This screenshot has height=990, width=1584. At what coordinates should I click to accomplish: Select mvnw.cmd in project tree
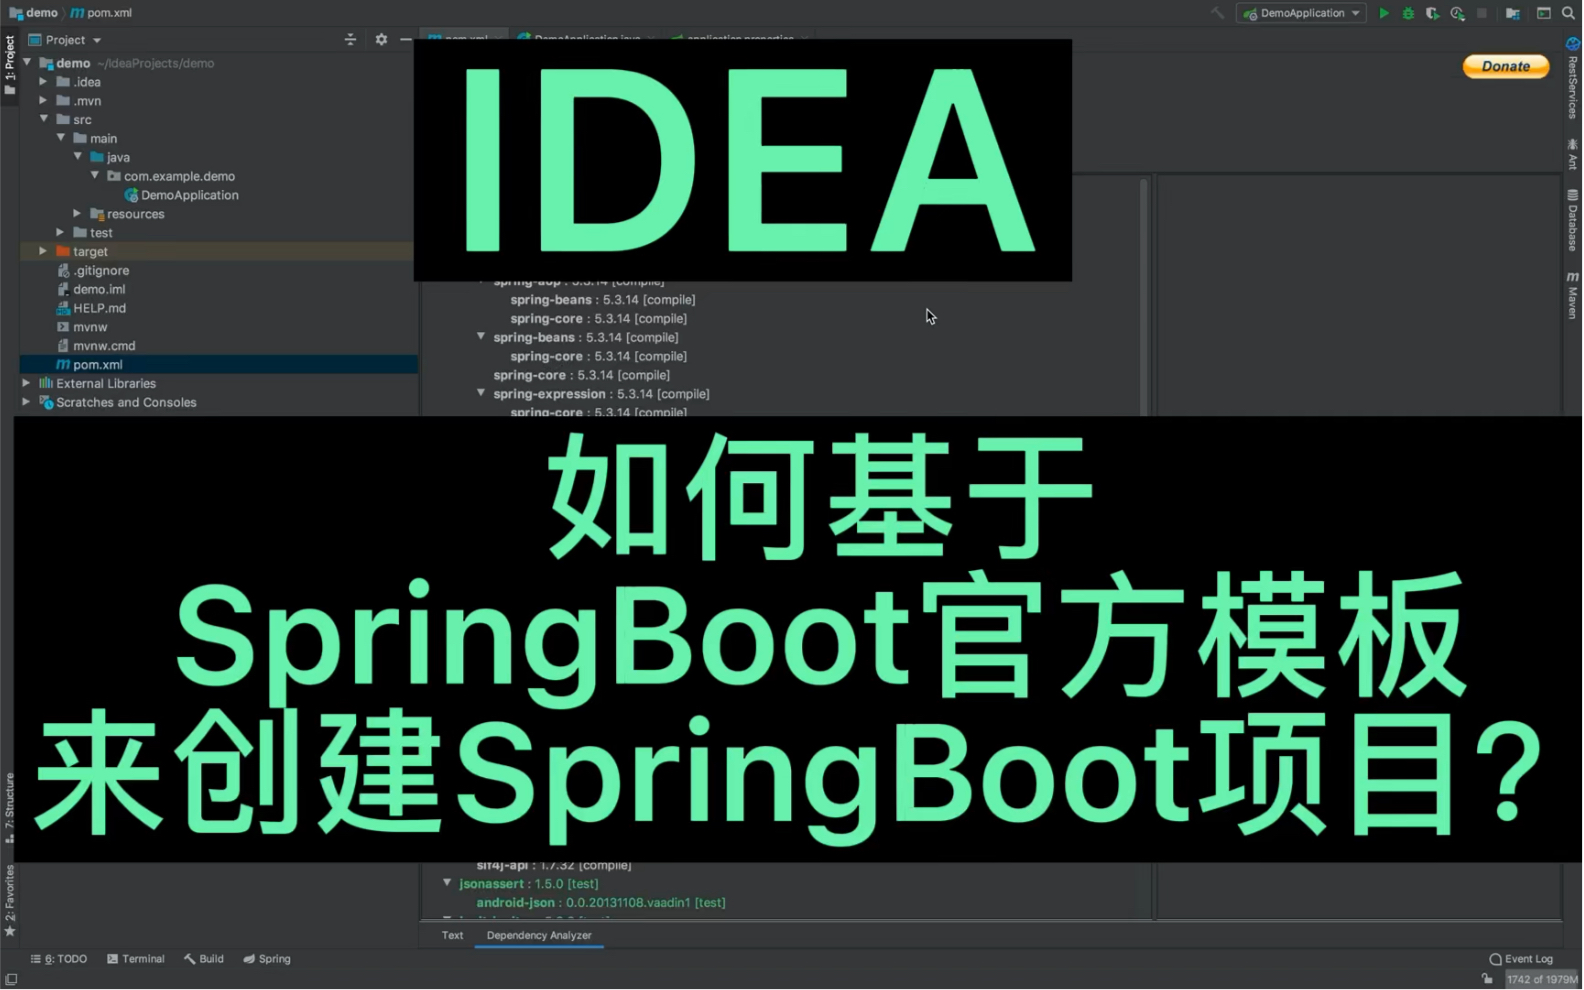96,346
